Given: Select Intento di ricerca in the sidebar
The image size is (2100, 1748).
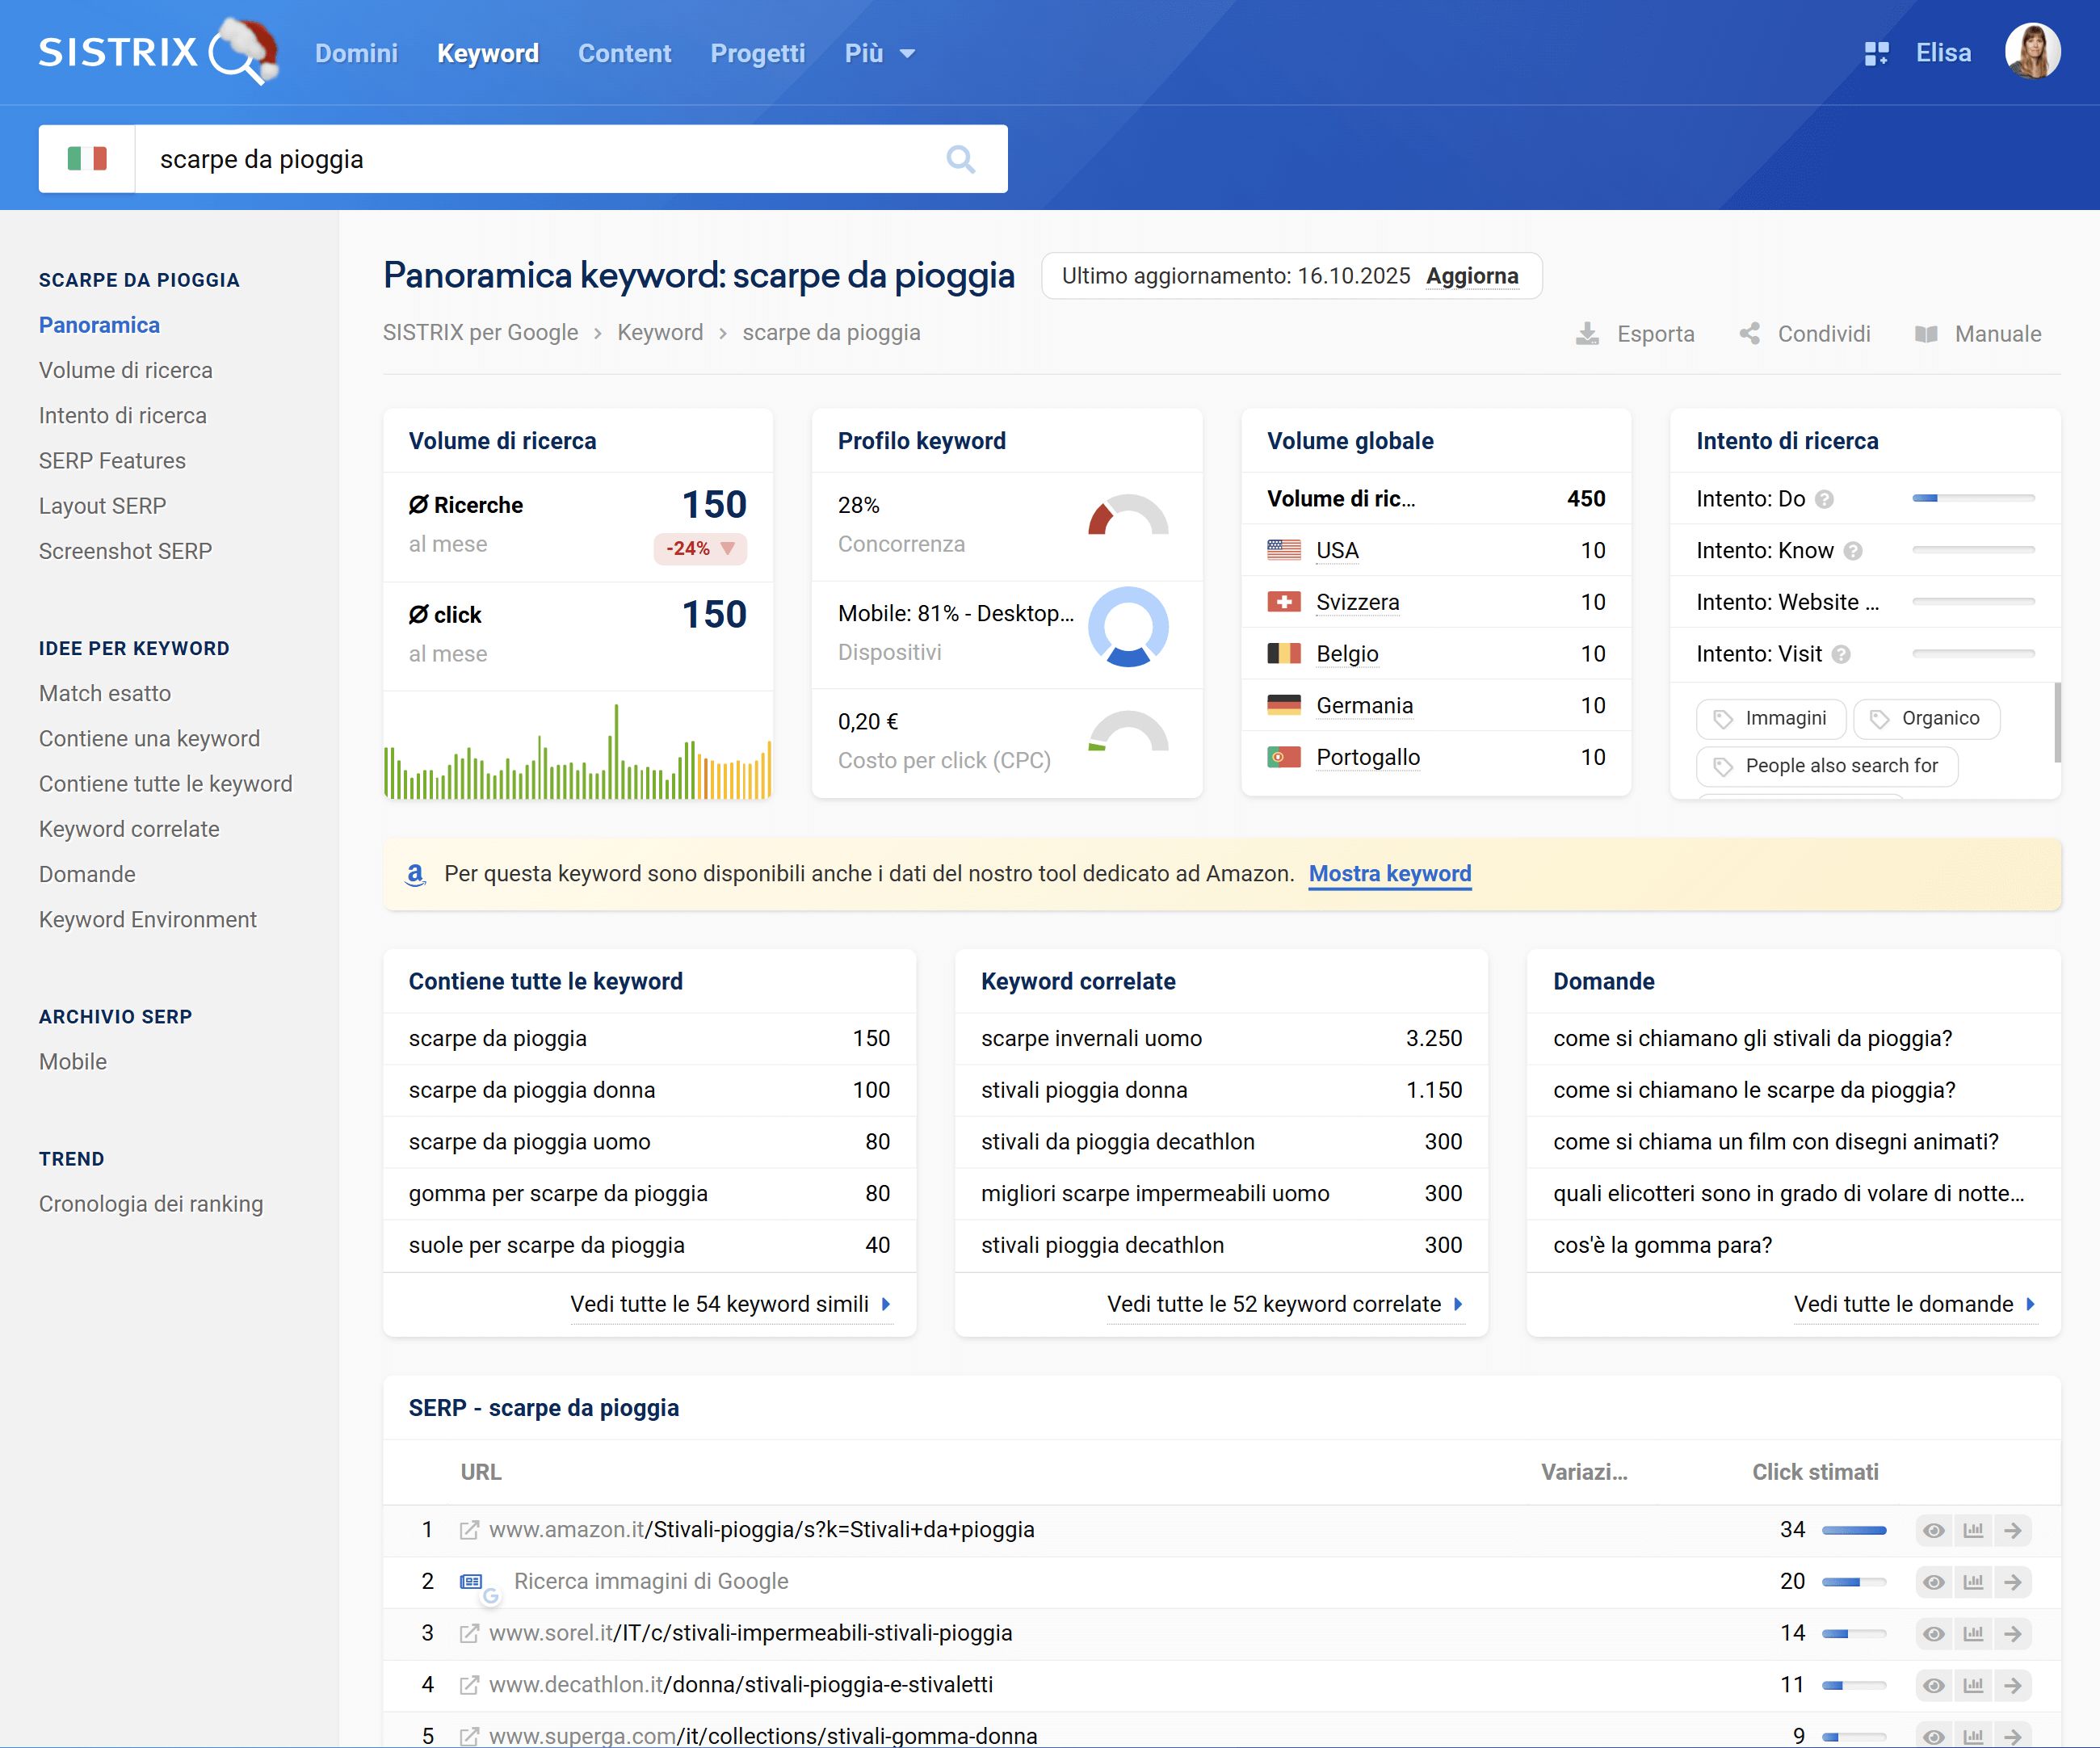Looking at the screenshot, I should coord(122,415).
